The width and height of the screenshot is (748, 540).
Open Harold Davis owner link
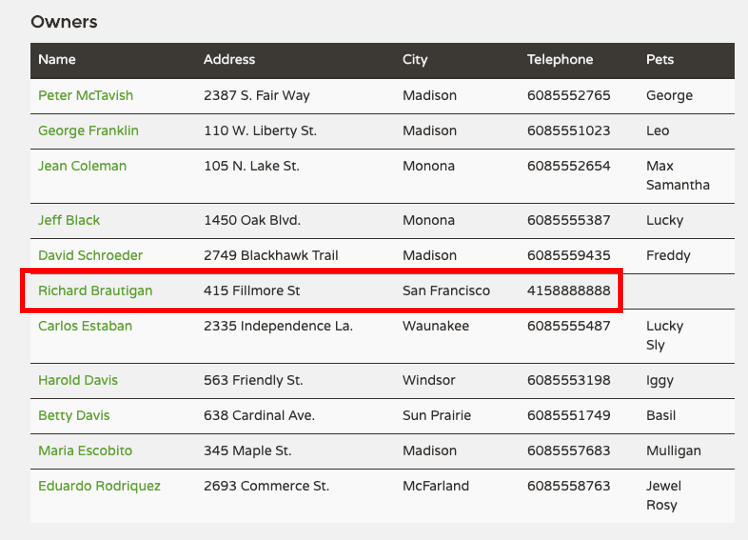pos(78,381)
